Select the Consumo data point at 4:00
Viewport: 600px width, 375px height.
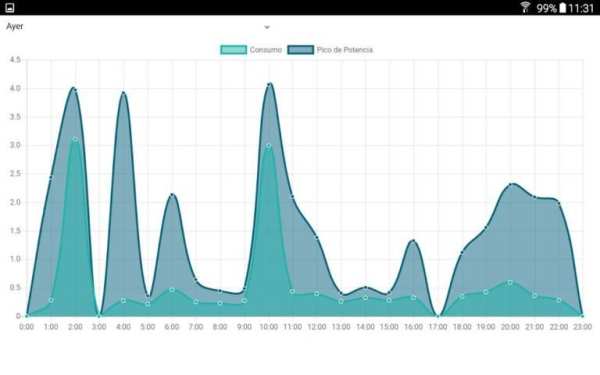tap(123, 300)
